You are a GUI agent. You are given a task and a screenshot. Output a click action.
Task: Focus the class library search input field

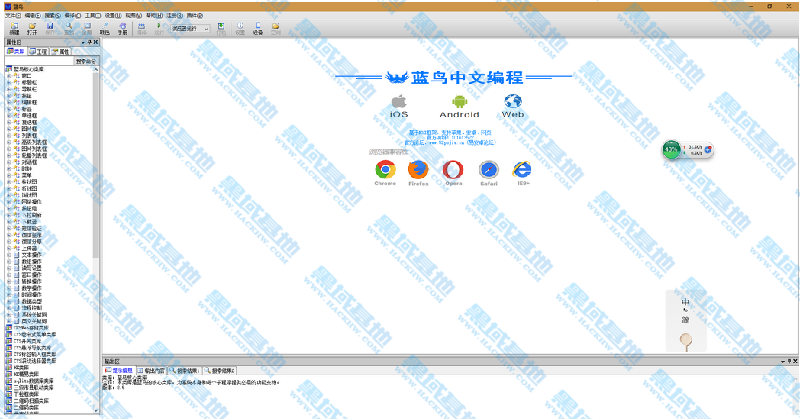pos(40,61)
